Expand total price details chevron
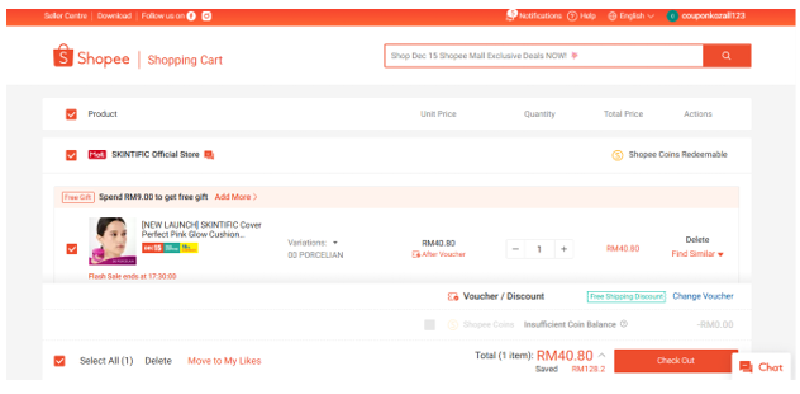The width and height of the screenshot is (800, 394). (602, 355)
